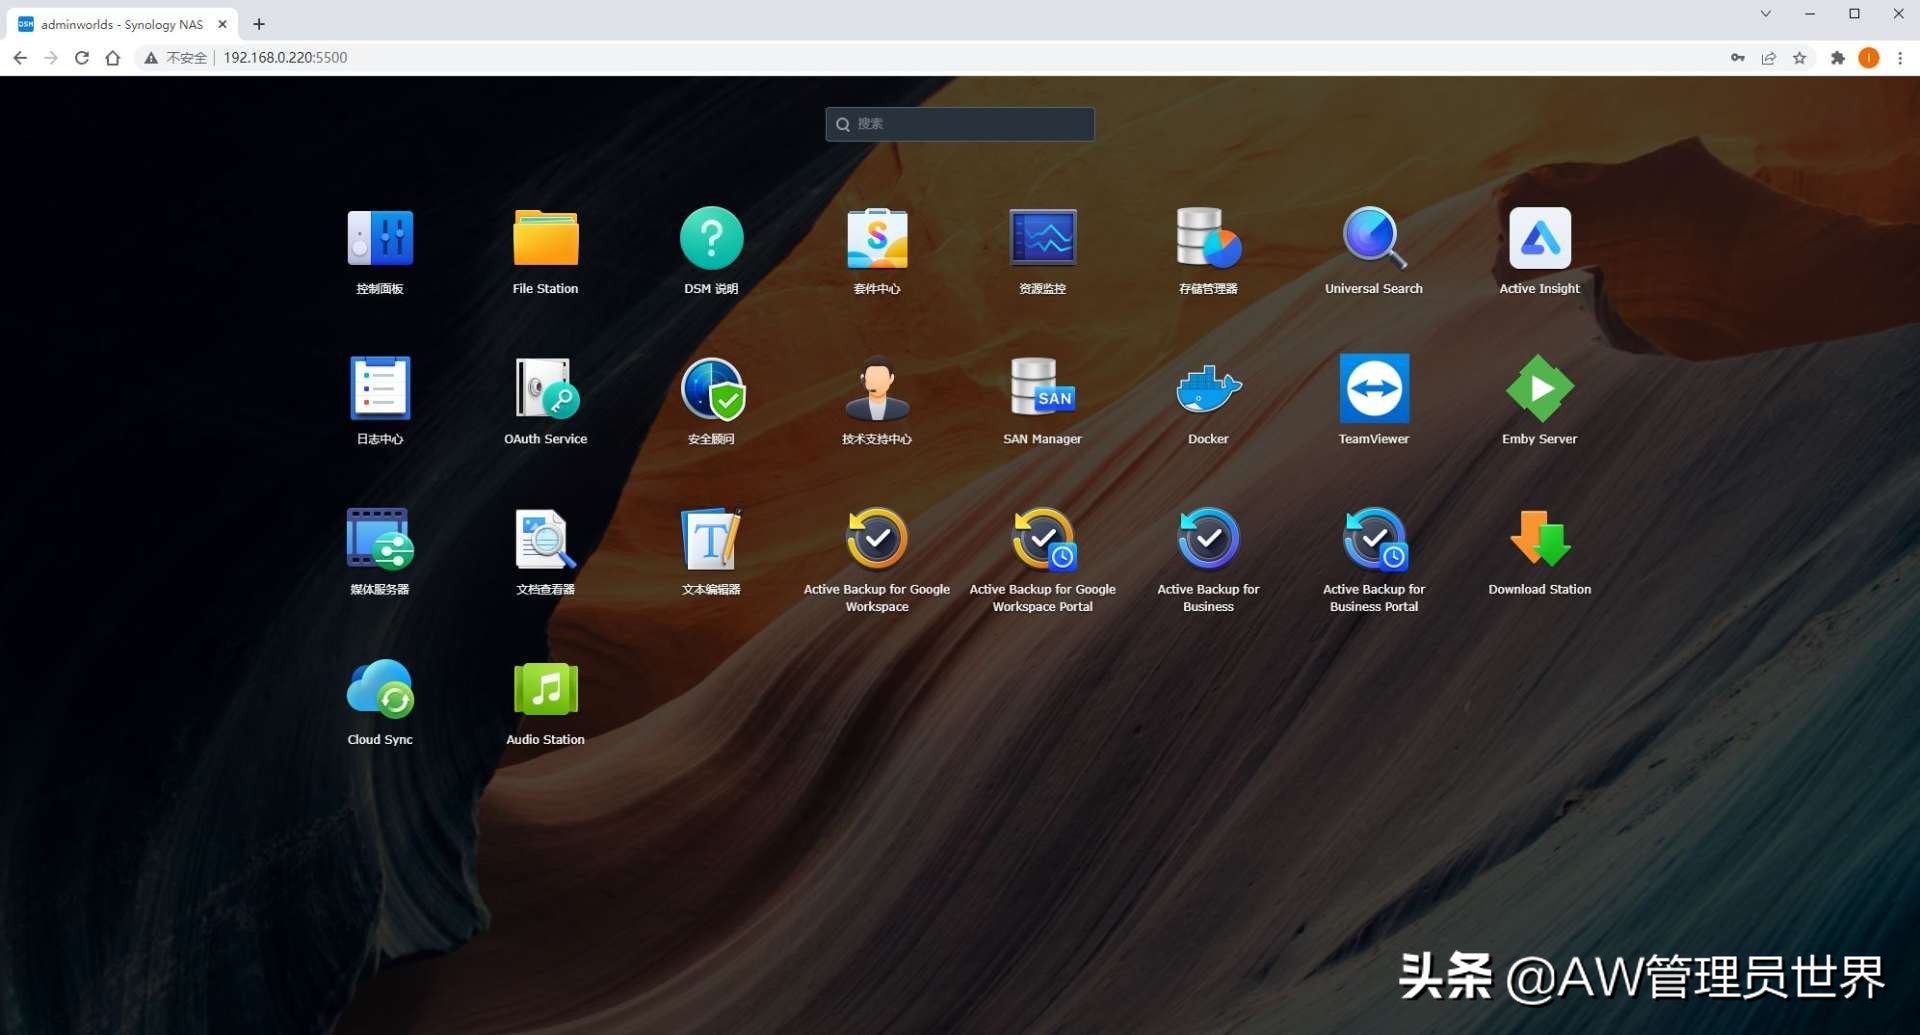
Task: Open a new browser tab
Action: [x=259, y=24]
